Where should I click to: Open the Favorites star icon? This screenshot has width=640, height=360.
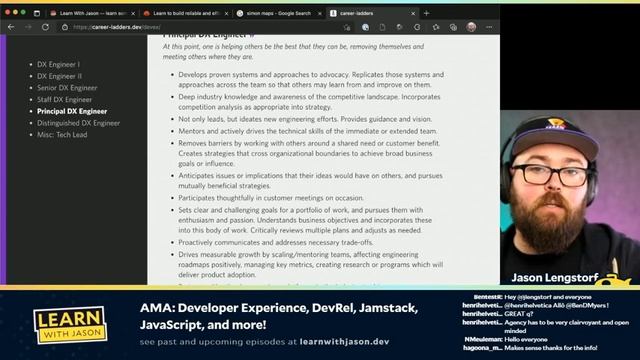pyautogui.click(x=436, y=27)
